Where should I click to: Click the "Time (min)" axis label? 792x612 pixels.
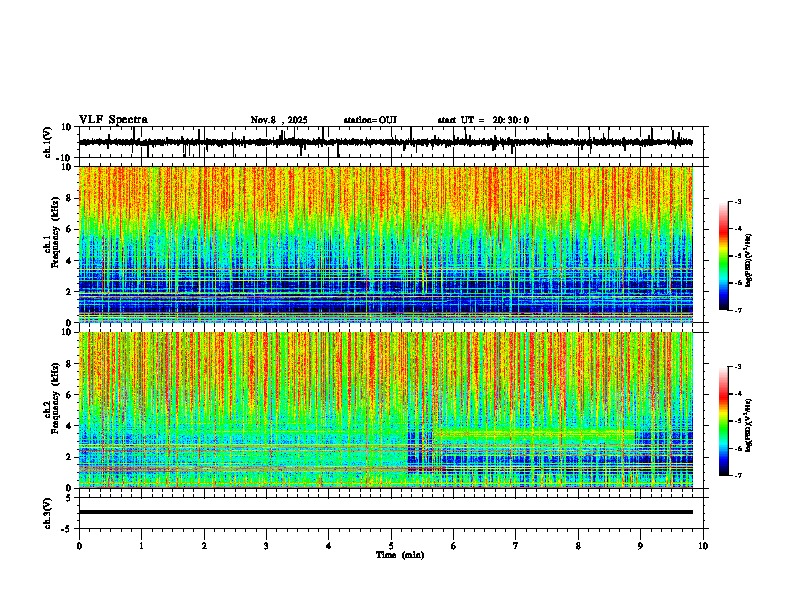tap(400, 555)
